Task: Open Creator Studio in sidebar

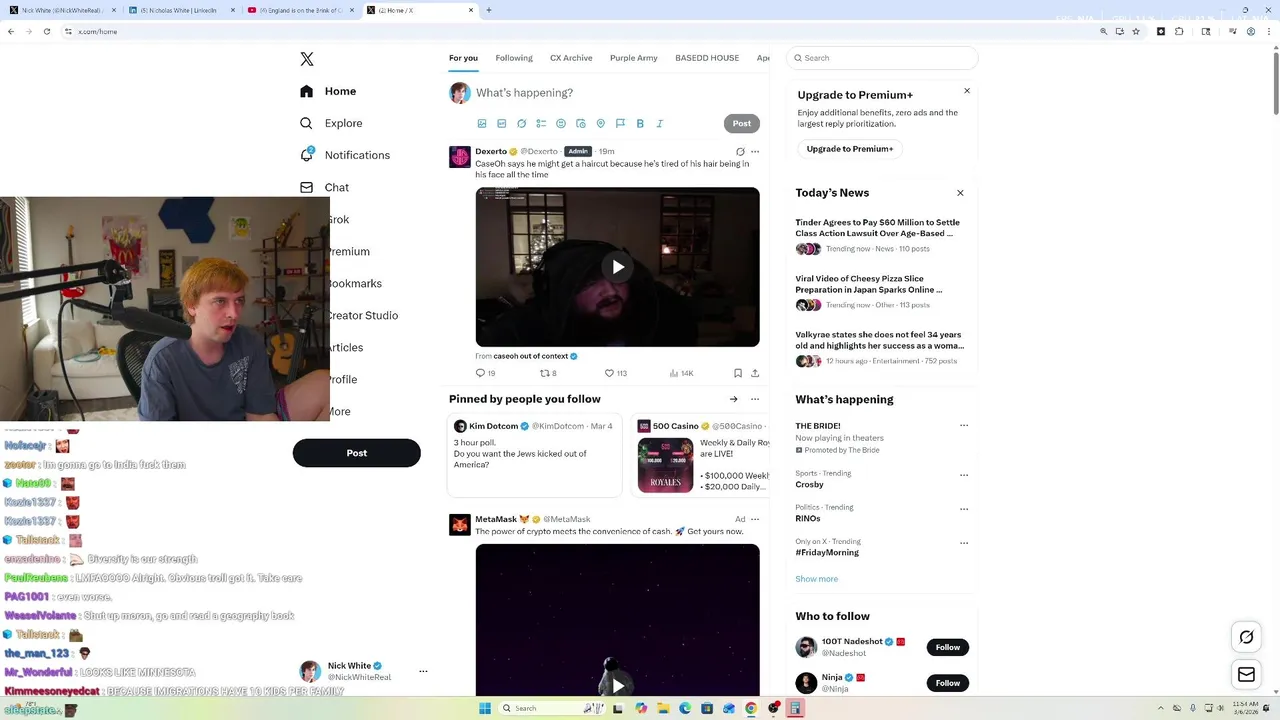Action: tap(363, 315)
